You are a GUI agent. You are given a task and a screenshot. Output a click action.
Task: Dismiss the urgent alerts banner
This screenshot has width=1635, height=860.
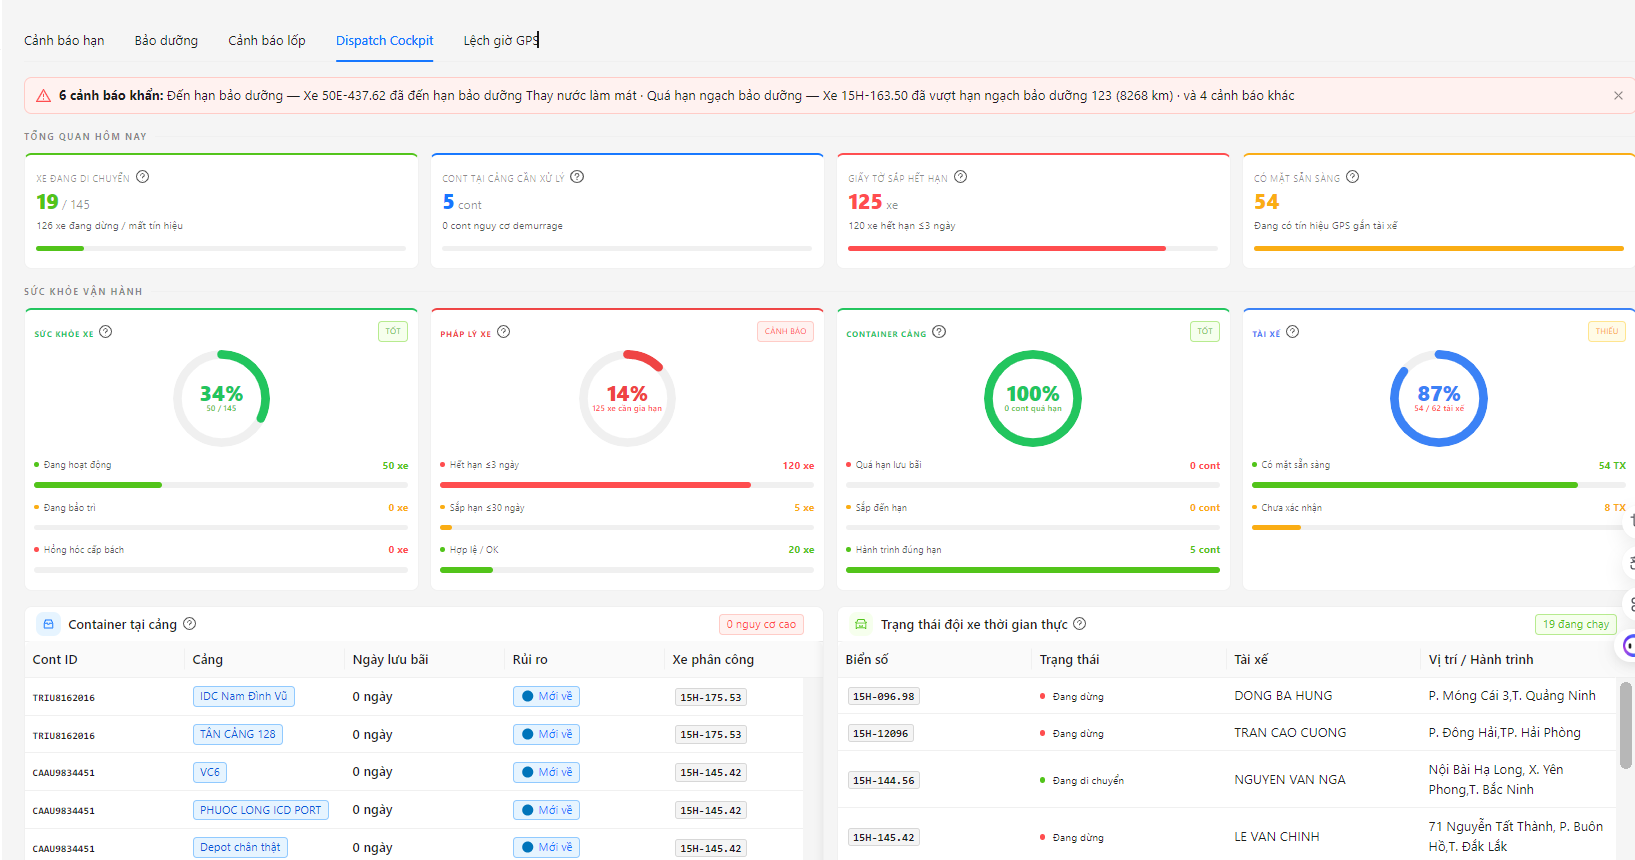(x=1618, y=96)
